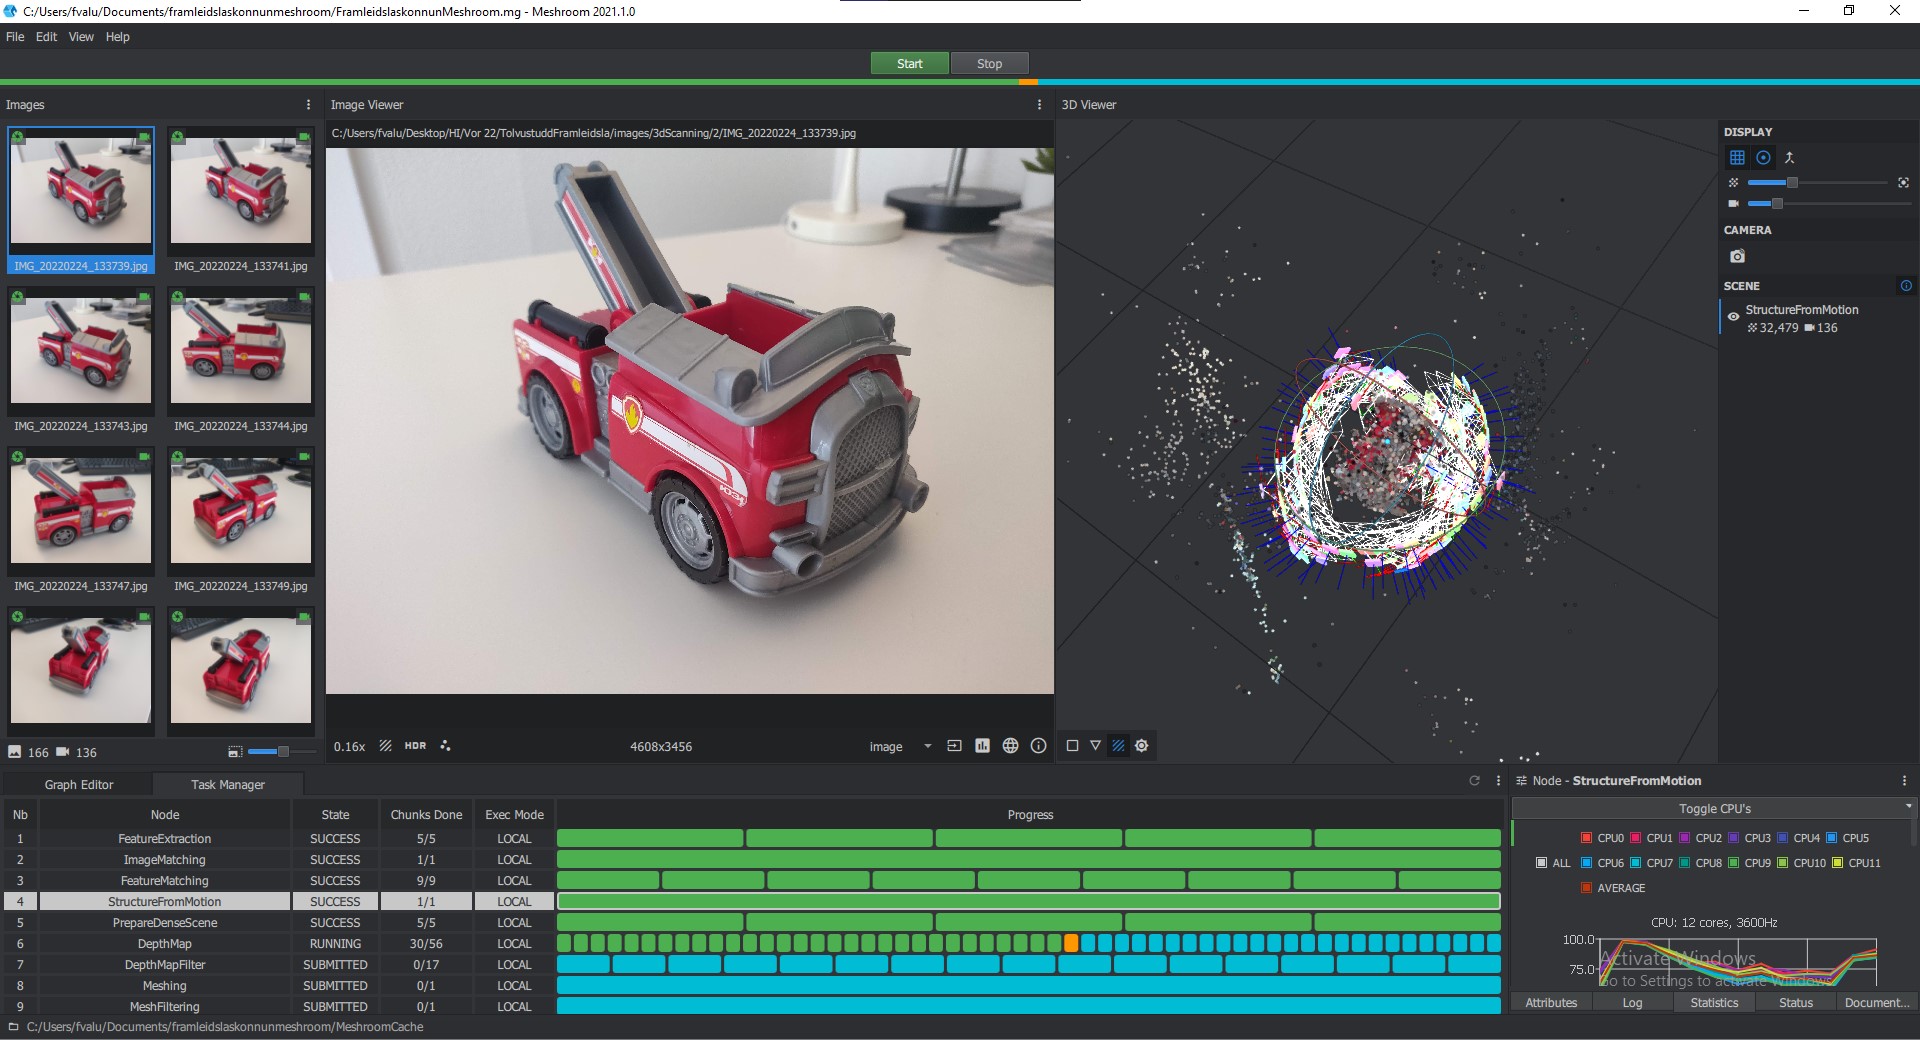1920x1040 pixels.
Task: Collapse the Toggle CPU's section
Action: pyautogui.click(x=1714, y=808)
